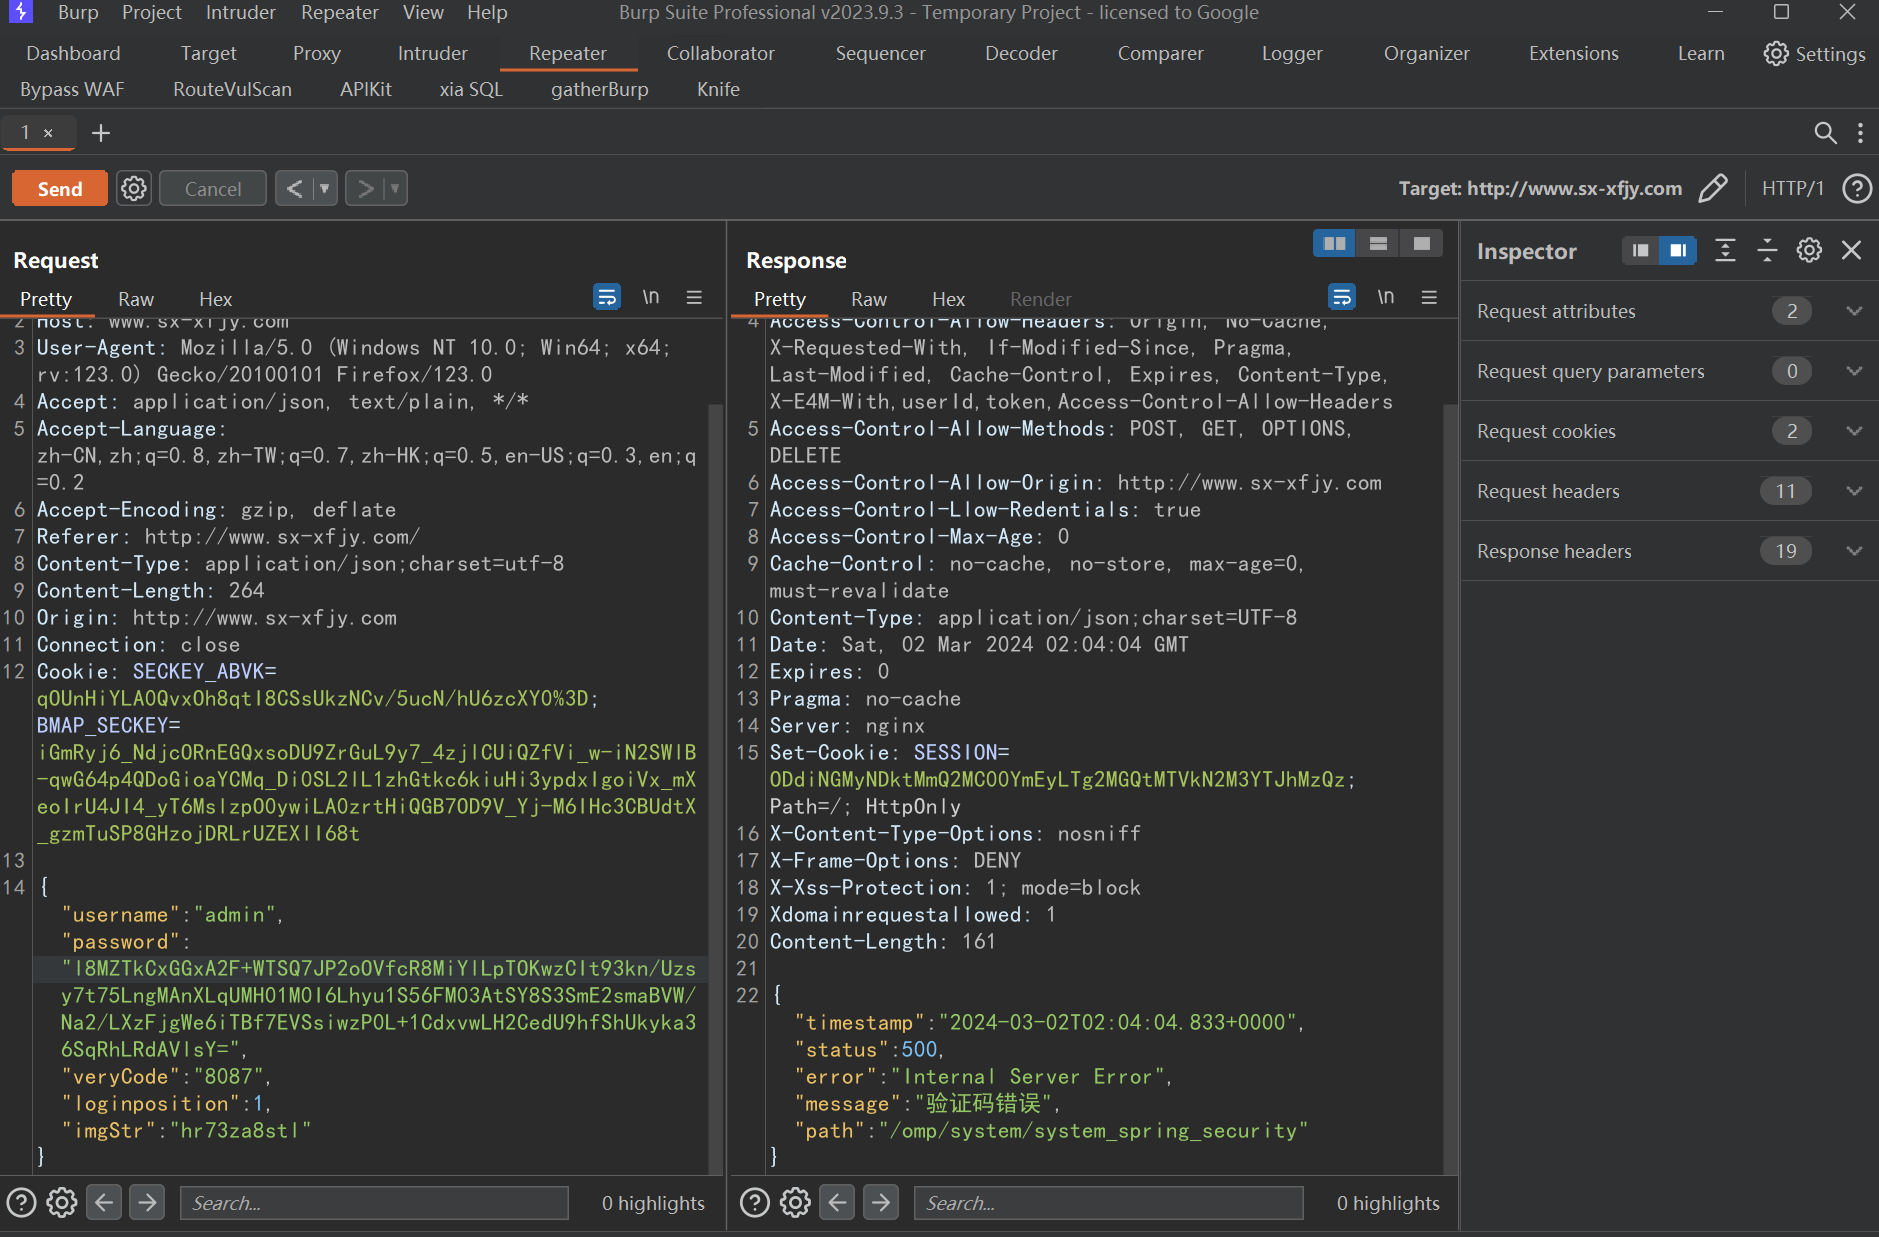Viewport: 1879px width, 1237px height.
Task: Go to previous response search match
Action: [838, 1202]
